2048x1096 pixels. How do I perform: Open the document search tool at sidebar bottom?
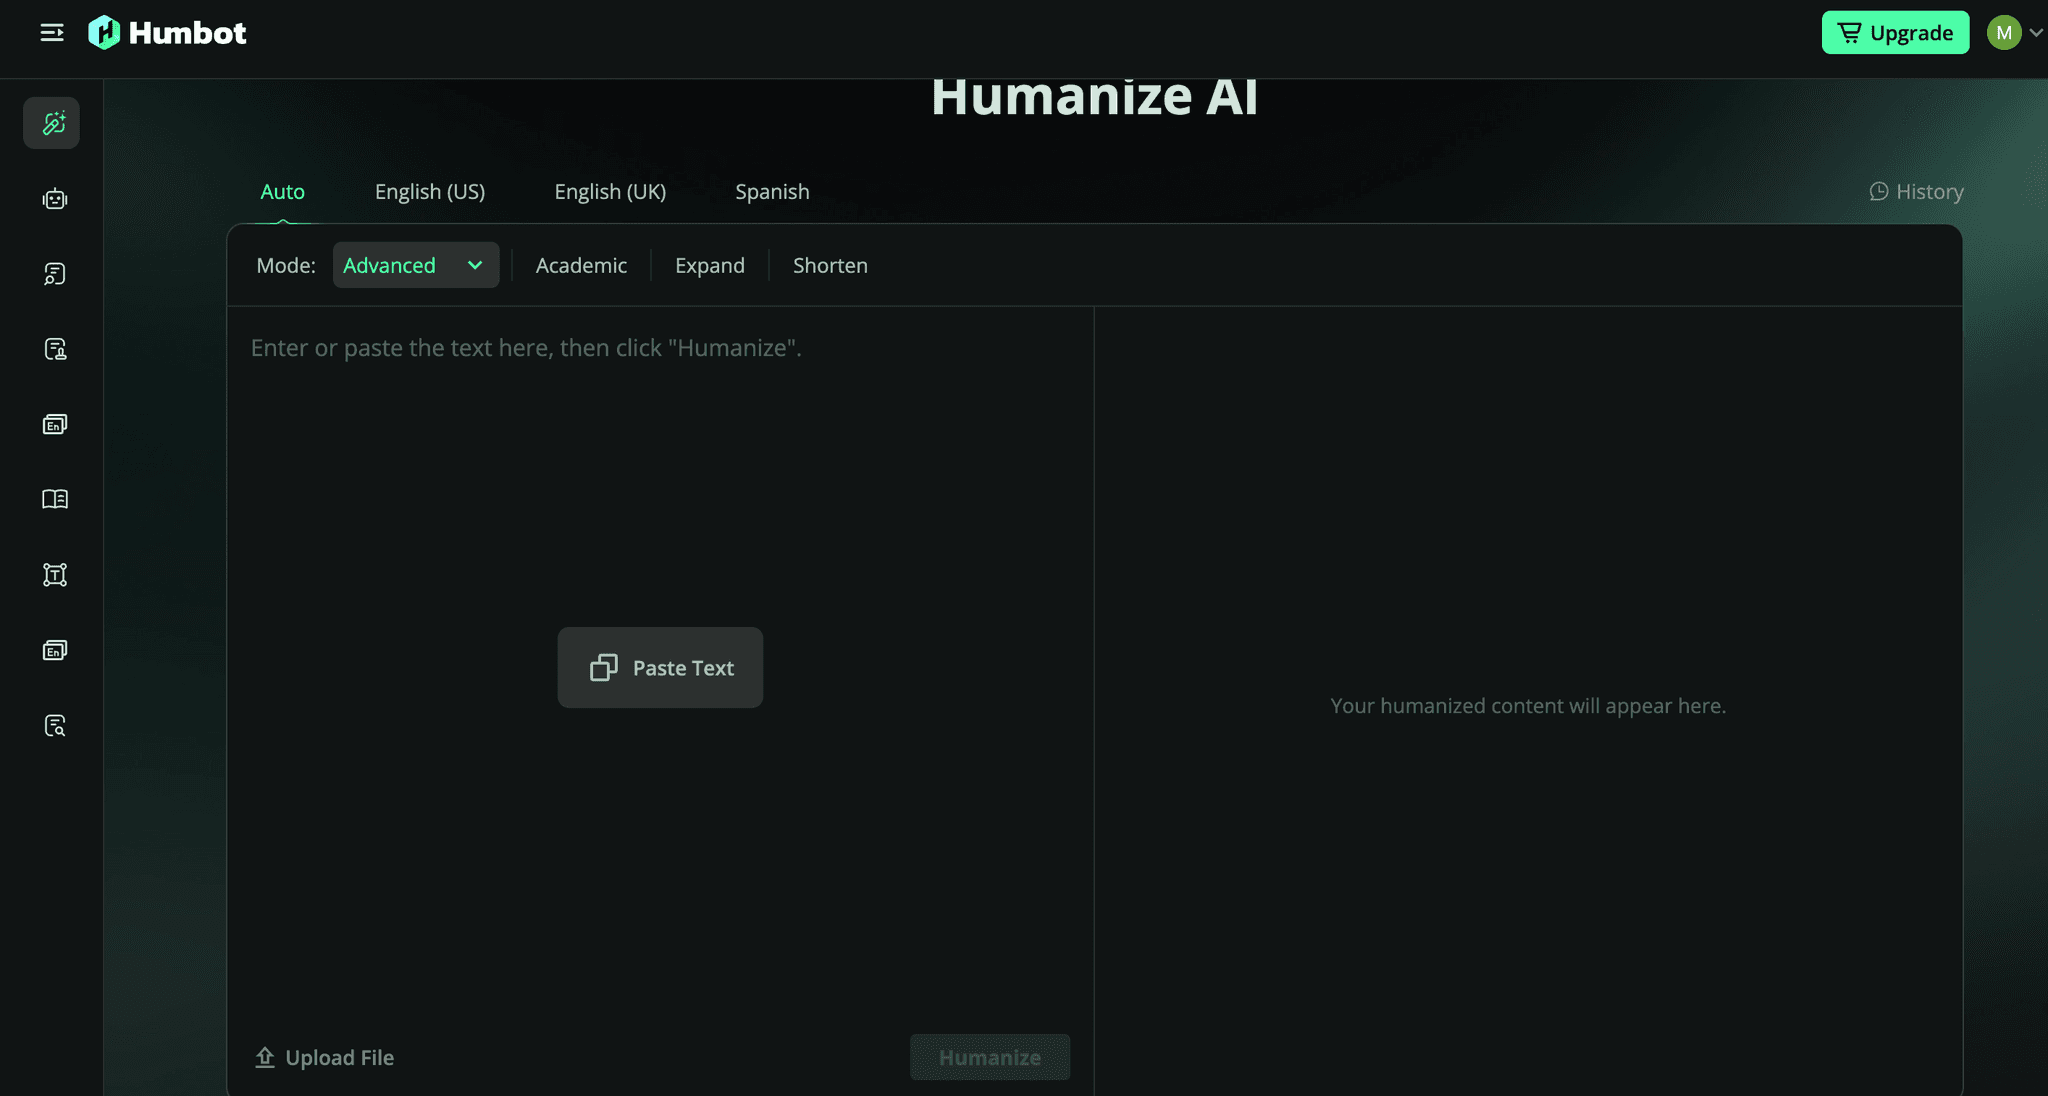coord(51,726)
